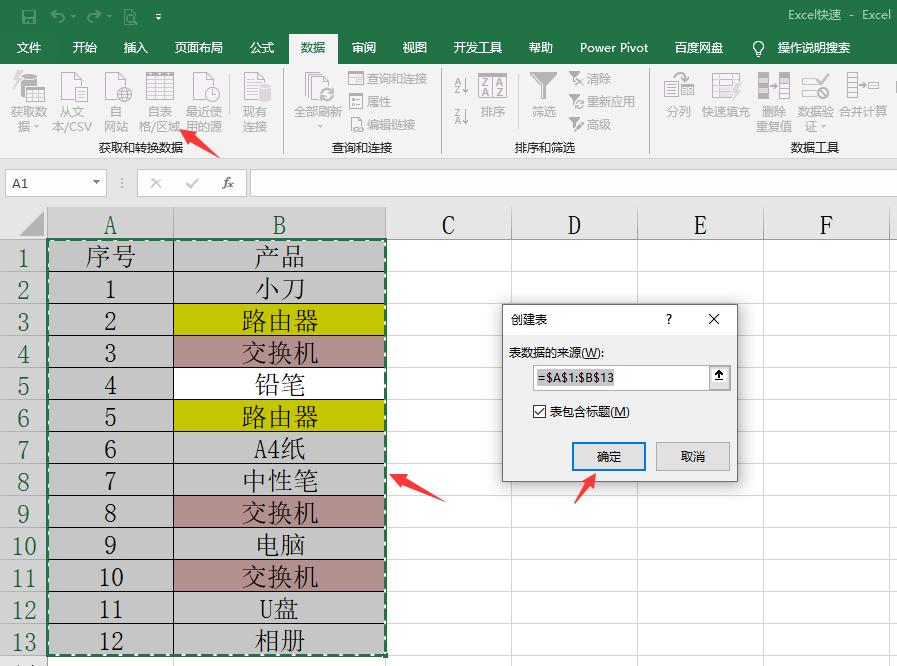Open the quick access toolbar customize arrow
The width and height of the screenshot is (897, 666).
158,17
